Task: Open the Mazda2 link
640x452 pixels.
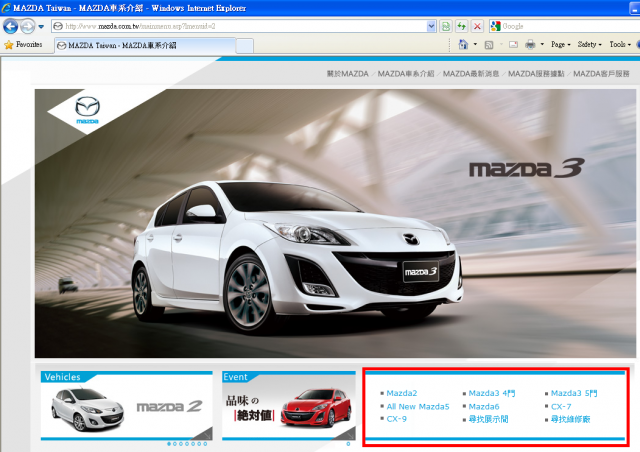Action: 402,393
